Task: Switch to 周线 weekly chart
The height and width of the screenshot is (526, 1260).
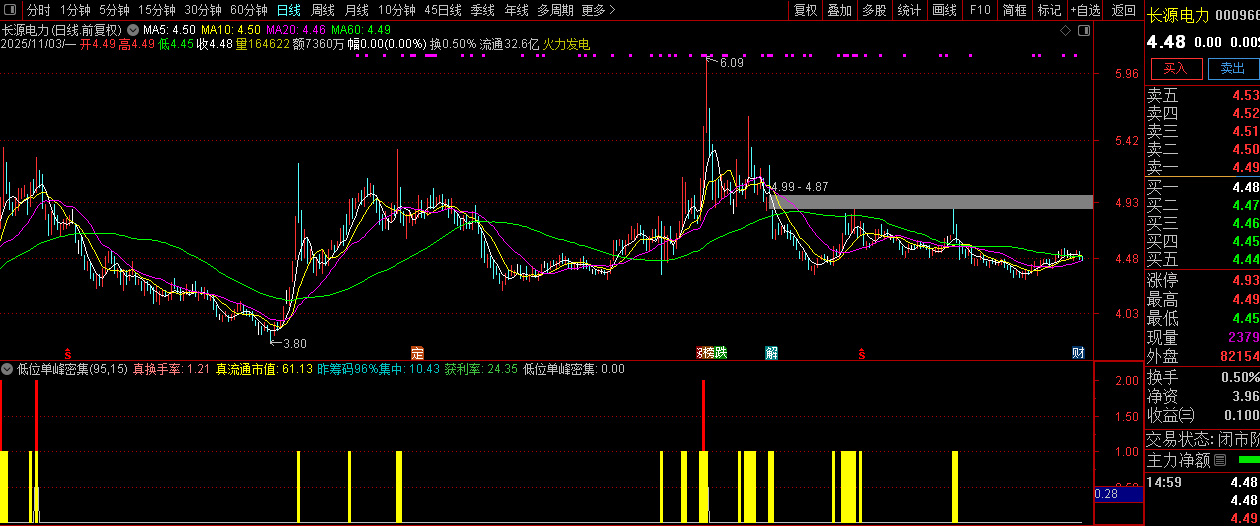Action: tap(323, 10)
